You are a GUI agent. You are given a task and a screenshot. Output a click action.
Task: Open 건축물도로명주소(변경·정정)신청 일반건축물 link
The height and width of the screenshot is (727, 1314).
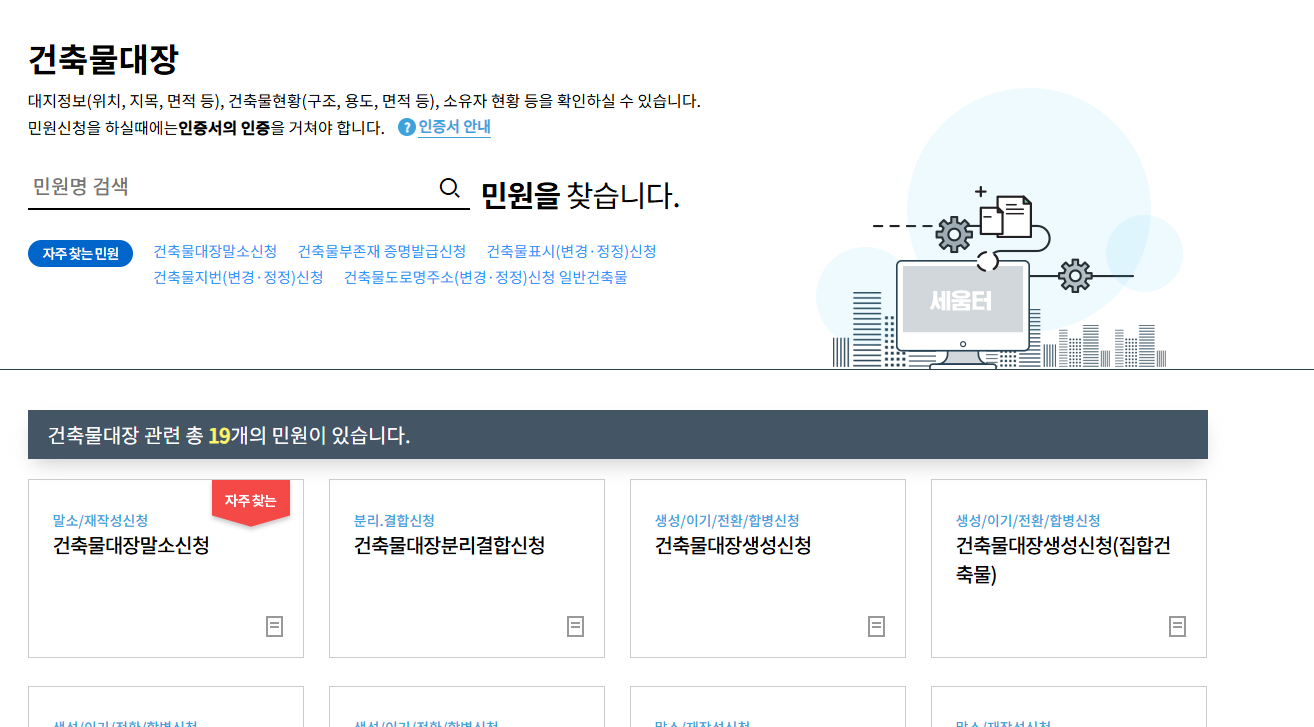pos(485,277)
